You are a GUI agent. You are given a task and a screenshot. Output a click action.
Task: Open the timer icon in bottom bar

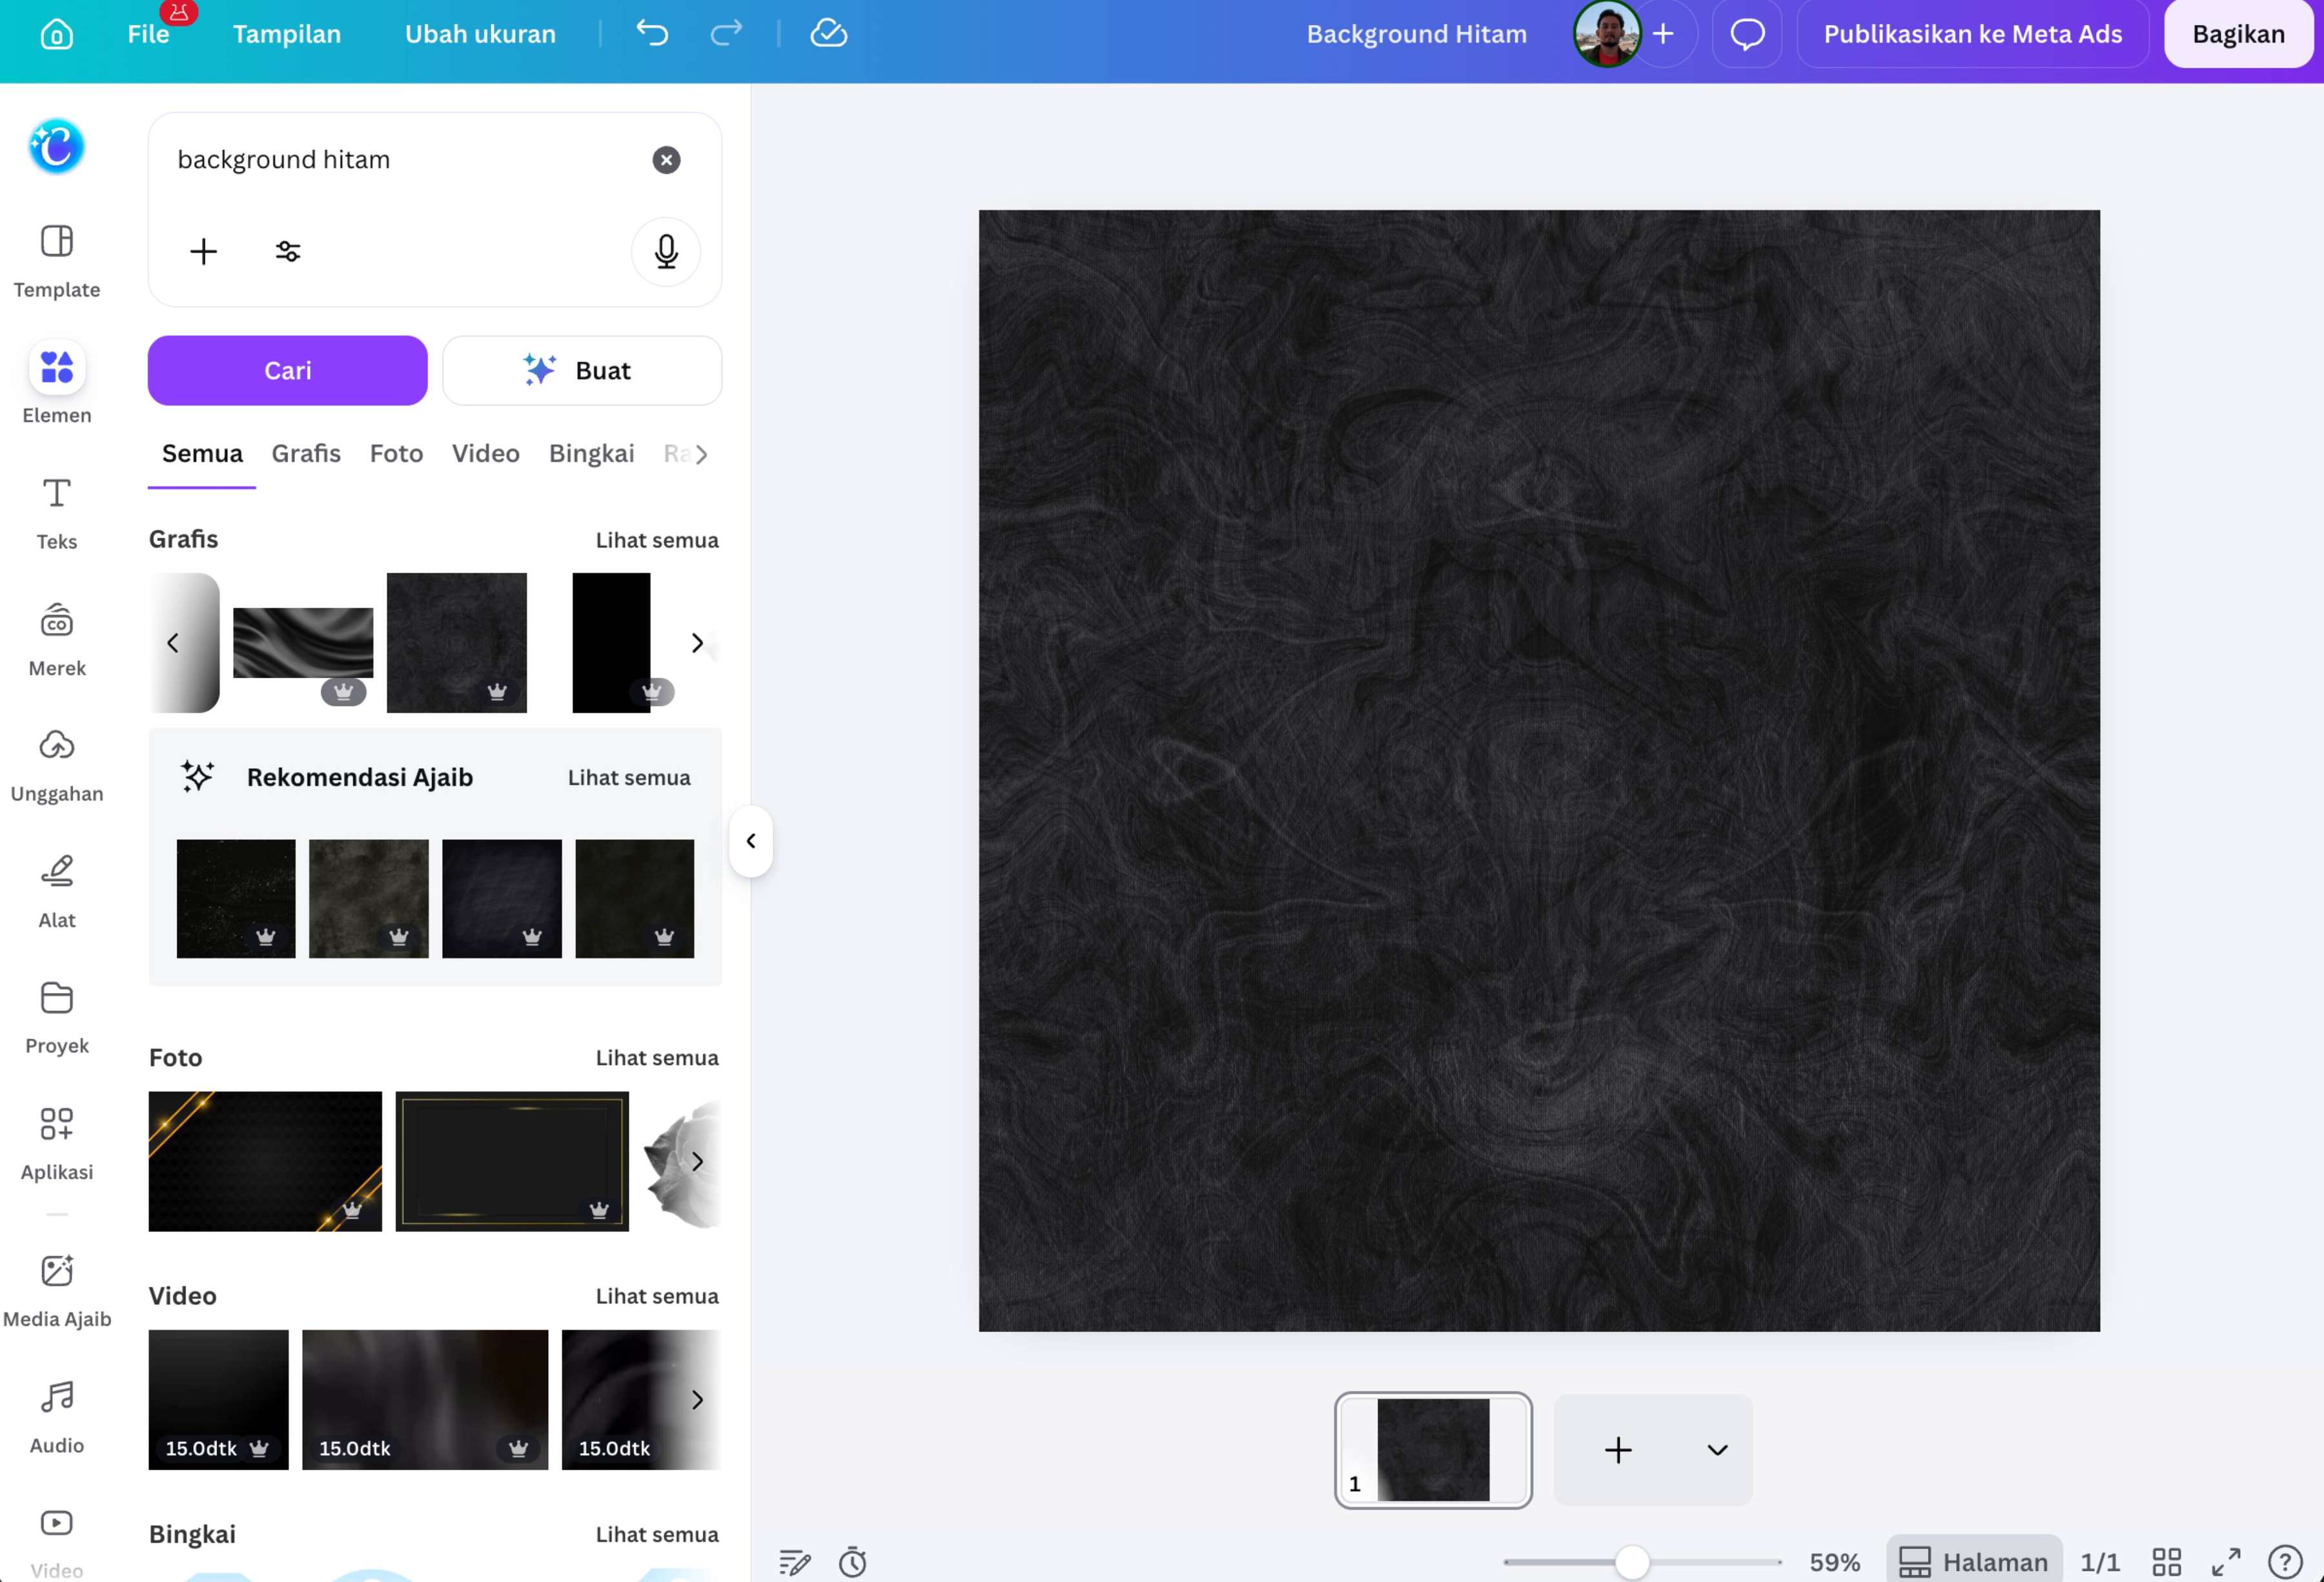point(852,1562)
